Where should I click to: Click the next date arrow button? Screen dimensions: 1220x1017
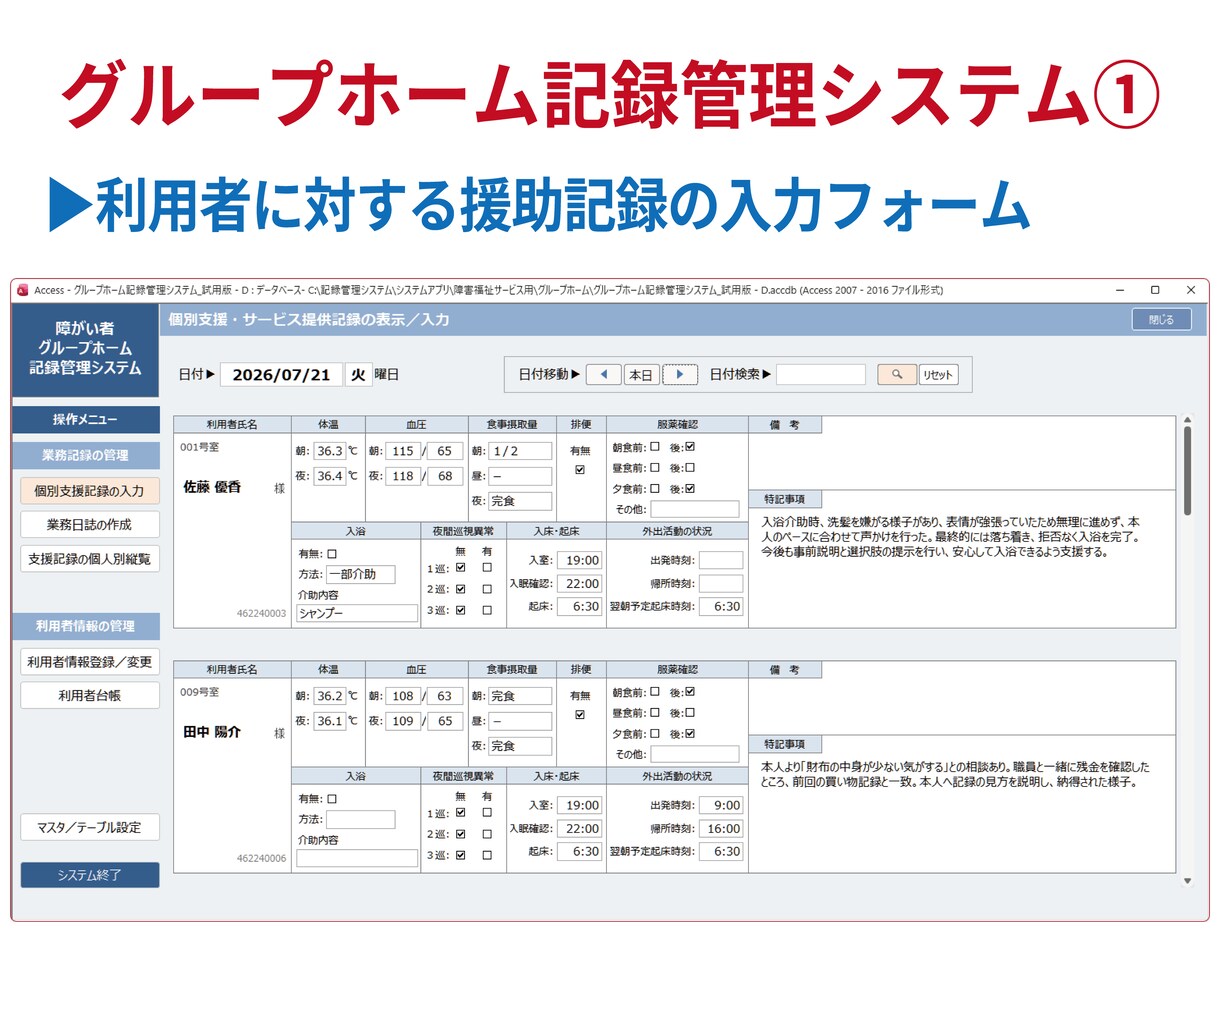[680, 374]
